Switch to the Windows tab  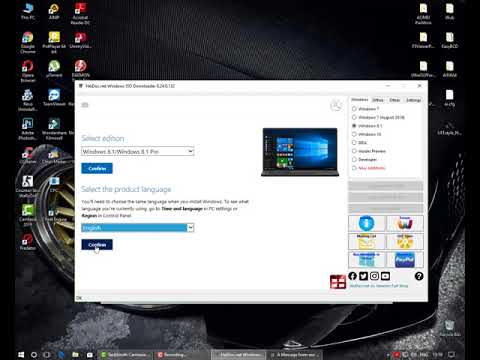(360, 100)
